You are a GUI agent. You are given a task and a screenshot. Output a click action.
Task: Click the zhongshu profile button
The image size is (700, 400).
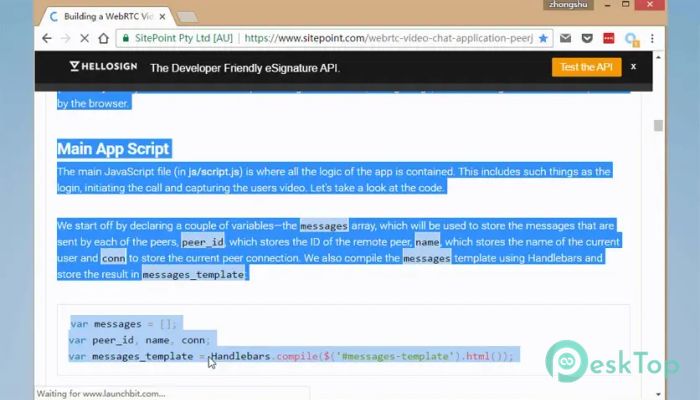568,4
